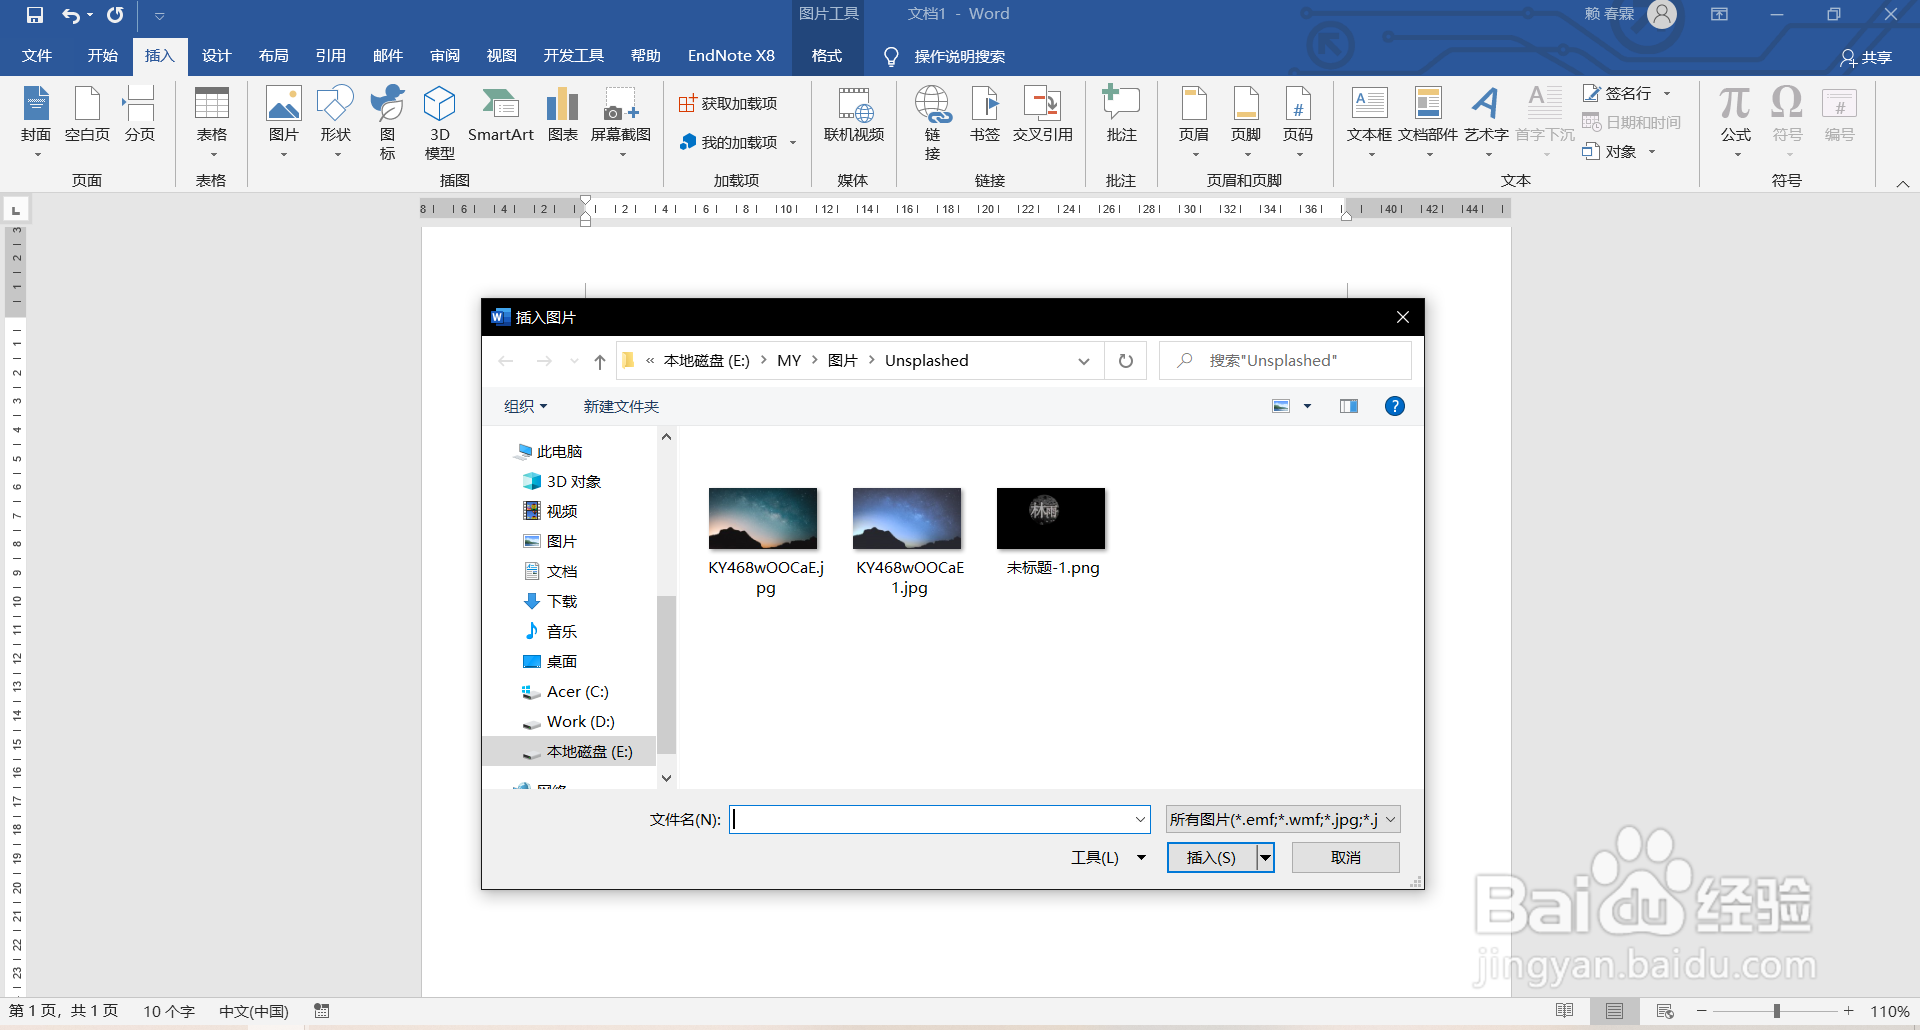
Task: Insert an online video (联机视频)
Action: 854,116
